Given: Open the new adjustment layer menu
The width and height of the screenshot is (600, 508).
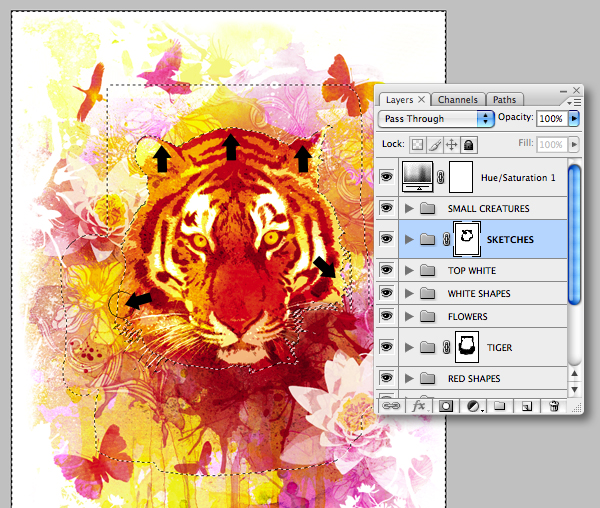Looking at the screenshot, I should tap(474, 406).
